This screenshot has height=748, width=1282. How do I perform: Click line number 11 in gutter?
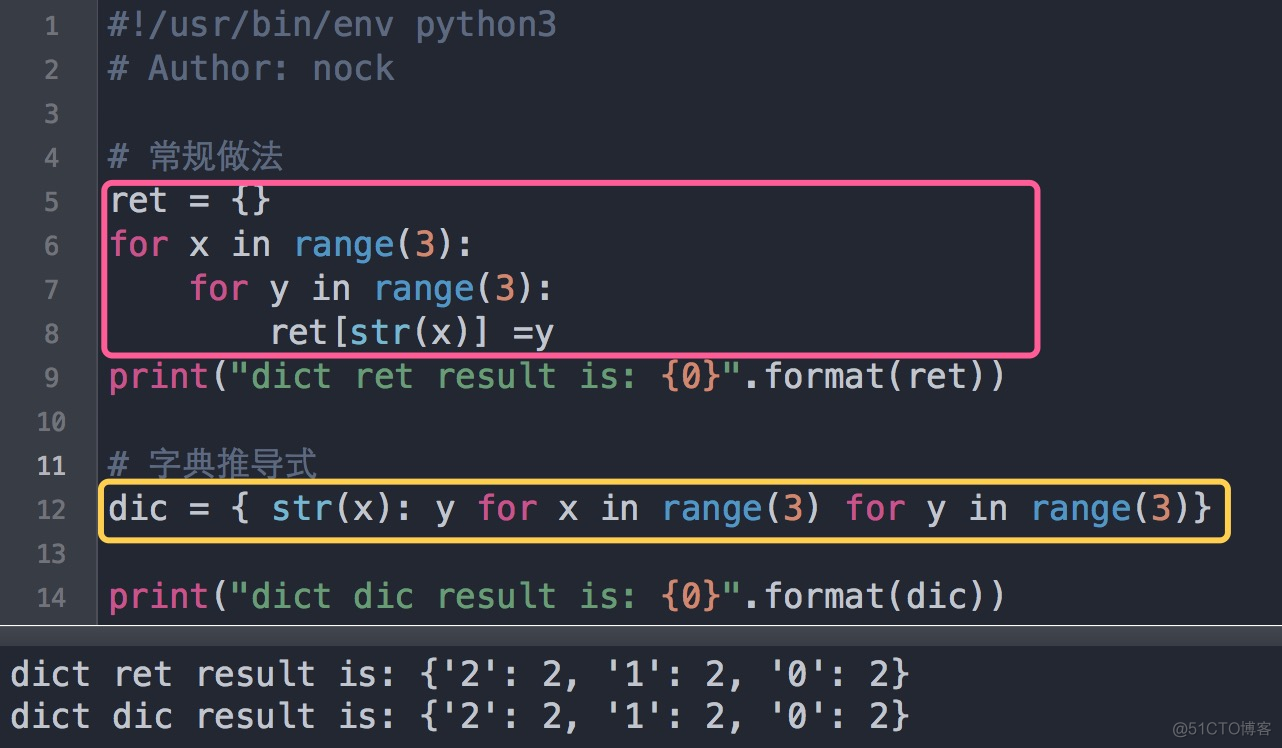click(x=50, y=466)
